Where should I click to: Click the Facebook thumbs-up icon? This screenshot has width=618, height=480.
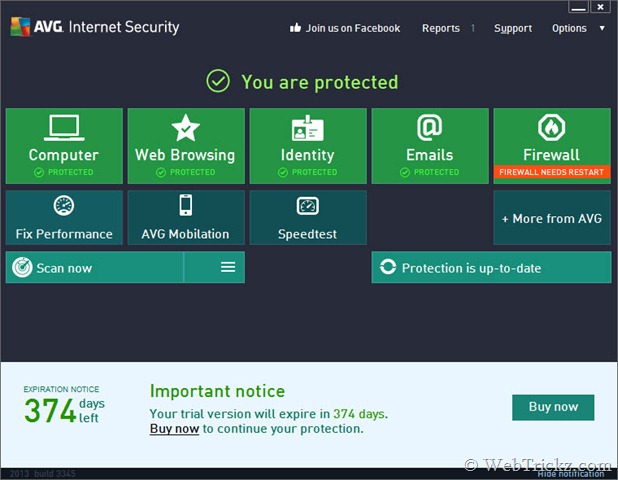[295, 28]
